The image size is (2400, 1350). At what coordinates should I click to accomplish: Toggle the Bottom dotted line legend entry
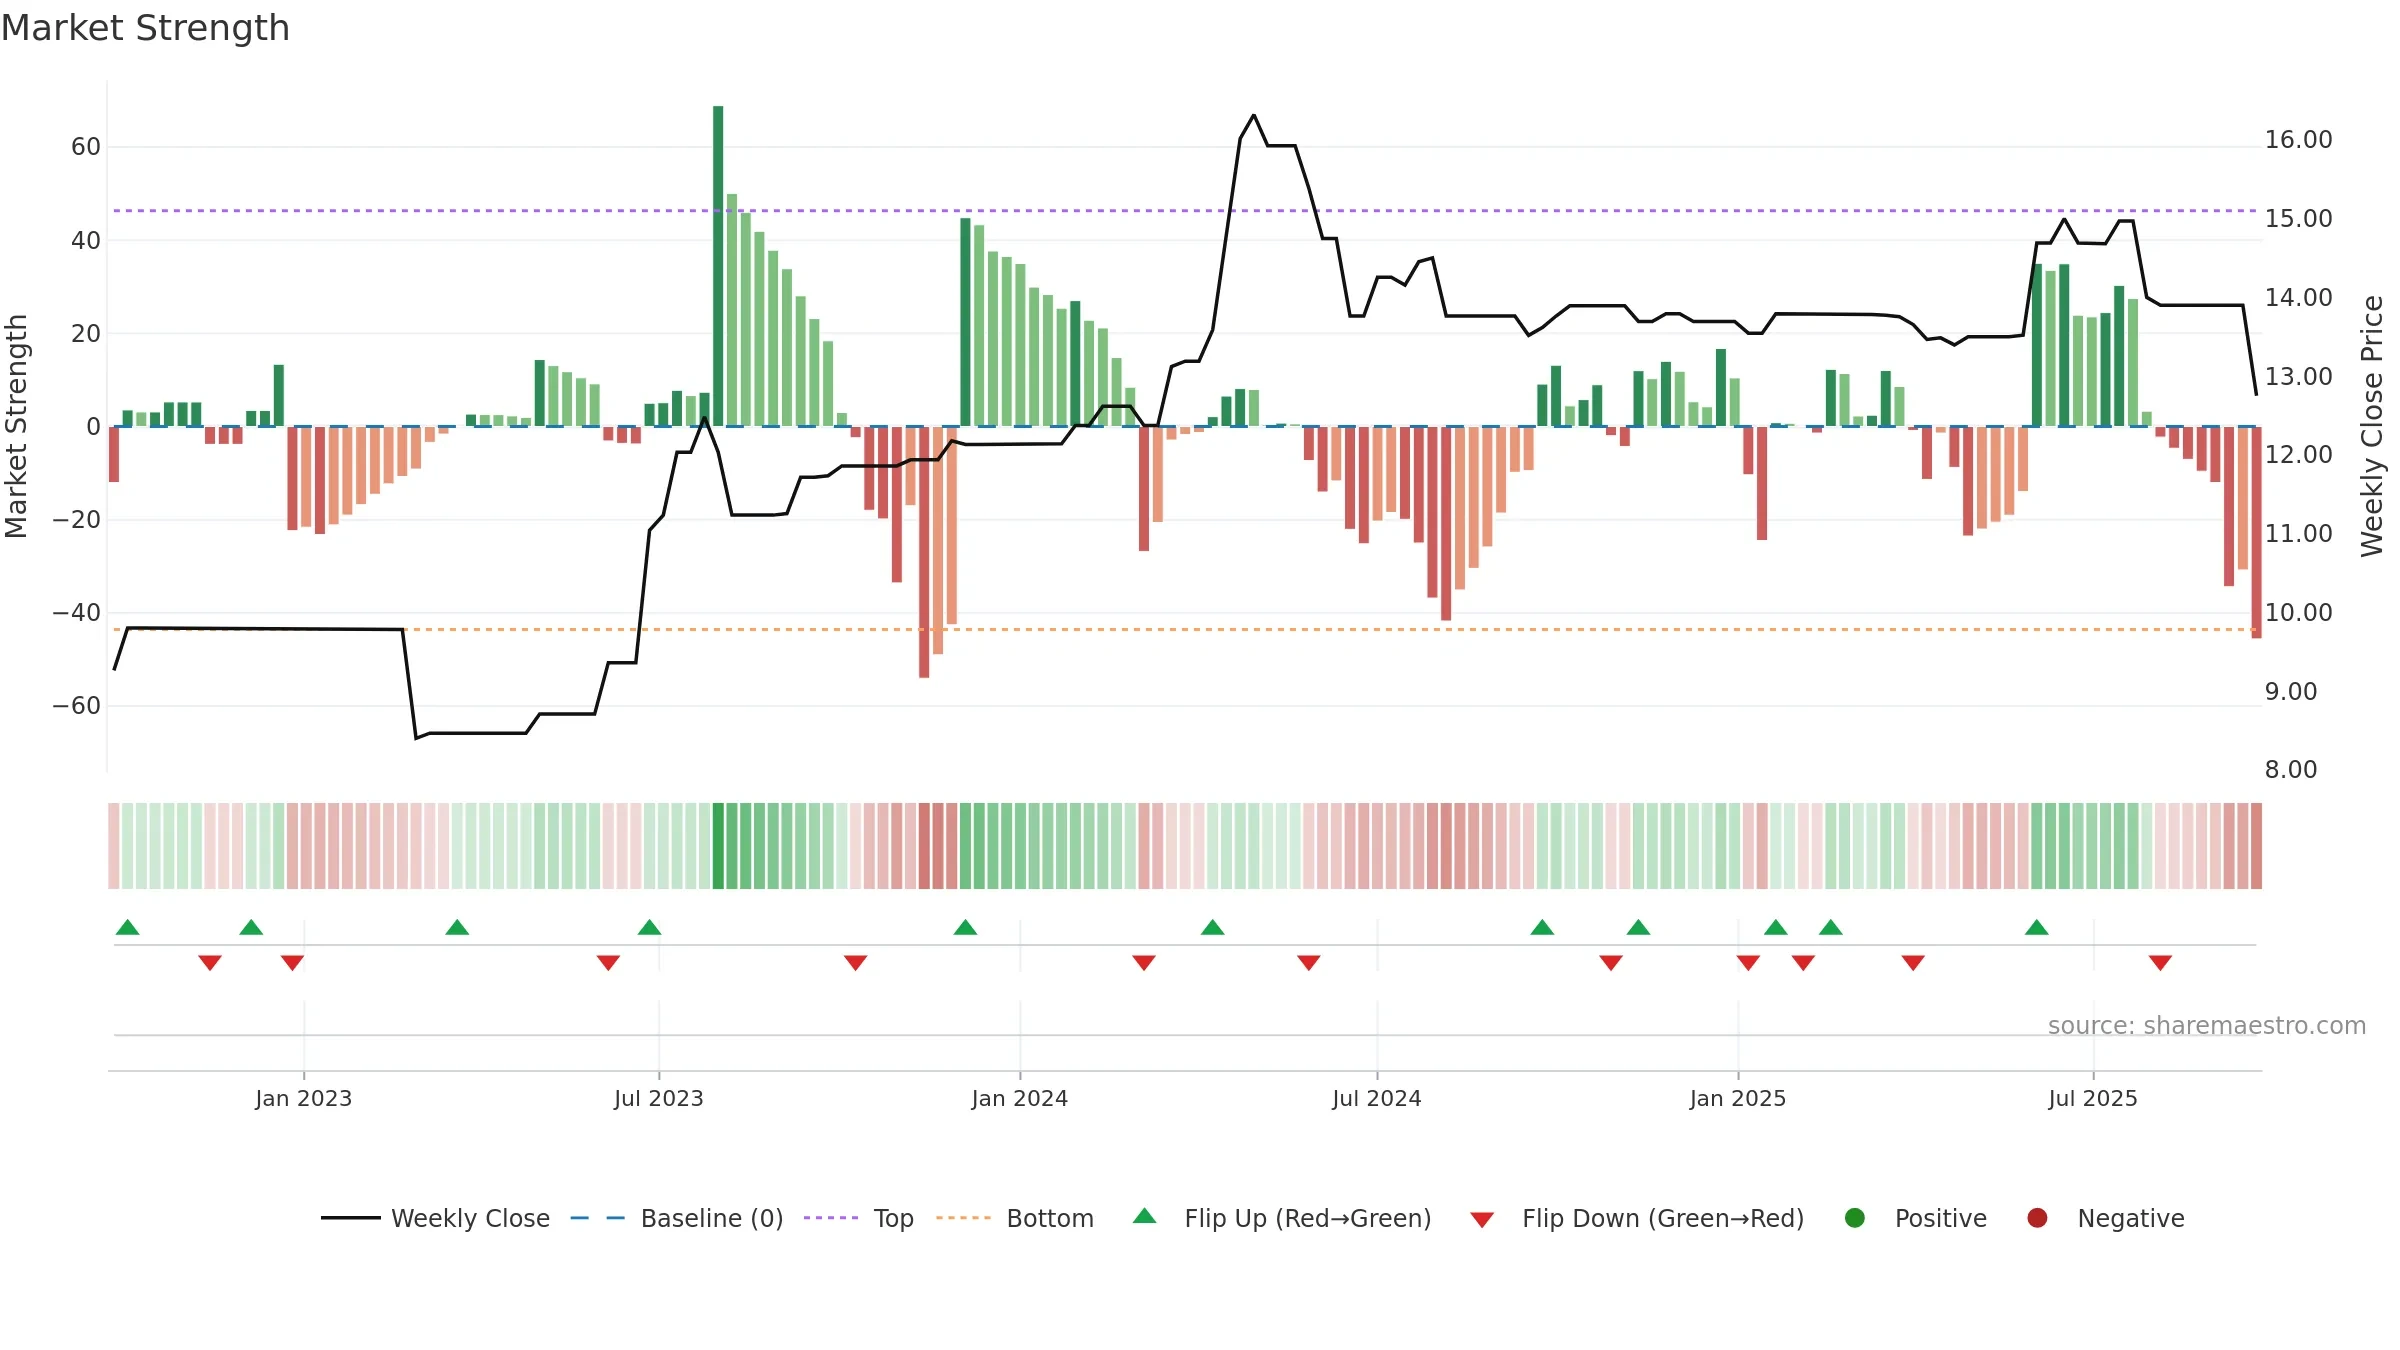(x=1015, y=1218)
